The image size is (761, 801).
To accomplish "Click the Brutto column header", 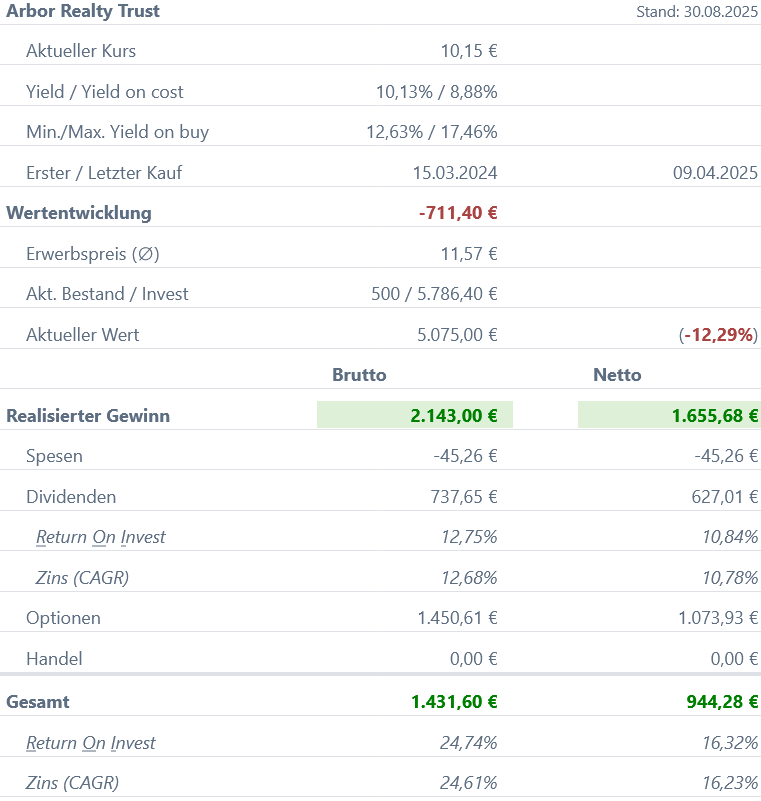I will [359, 375].
